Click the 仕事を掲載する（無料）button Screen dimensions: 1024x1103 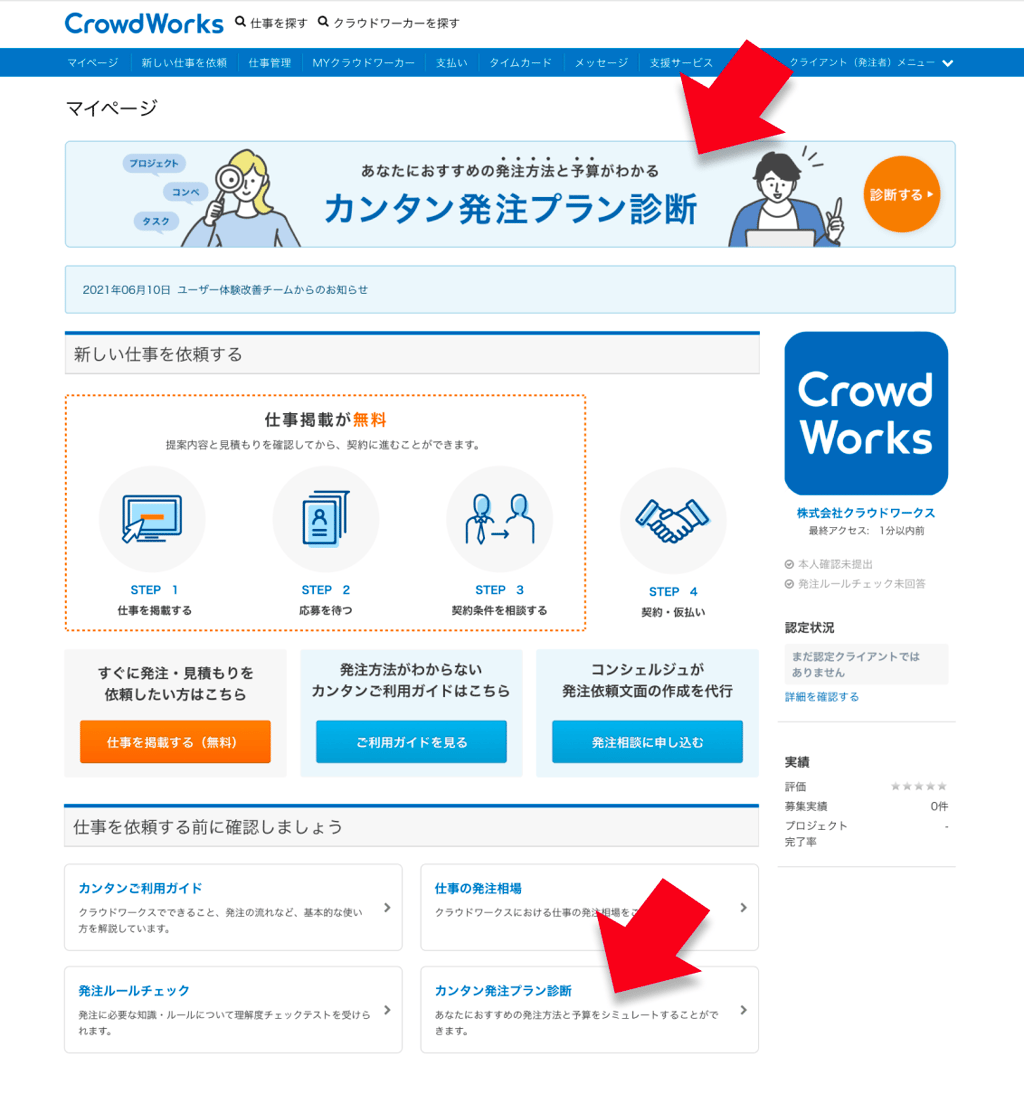tap(175, 742)
